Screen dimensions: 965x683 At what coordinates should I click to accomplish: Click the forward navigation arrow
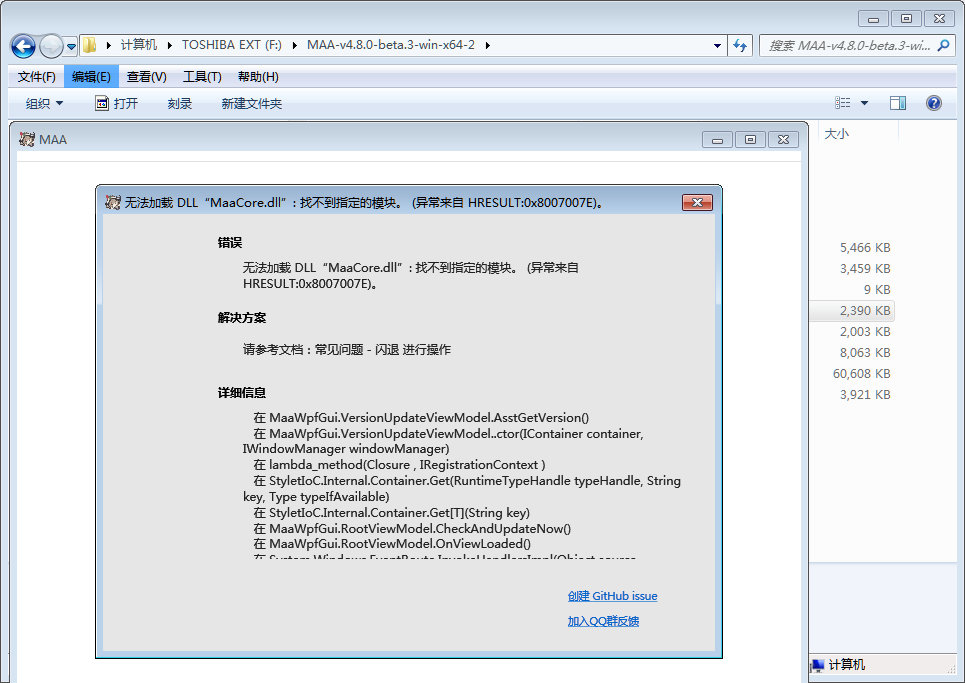click(x=49, y=46)
